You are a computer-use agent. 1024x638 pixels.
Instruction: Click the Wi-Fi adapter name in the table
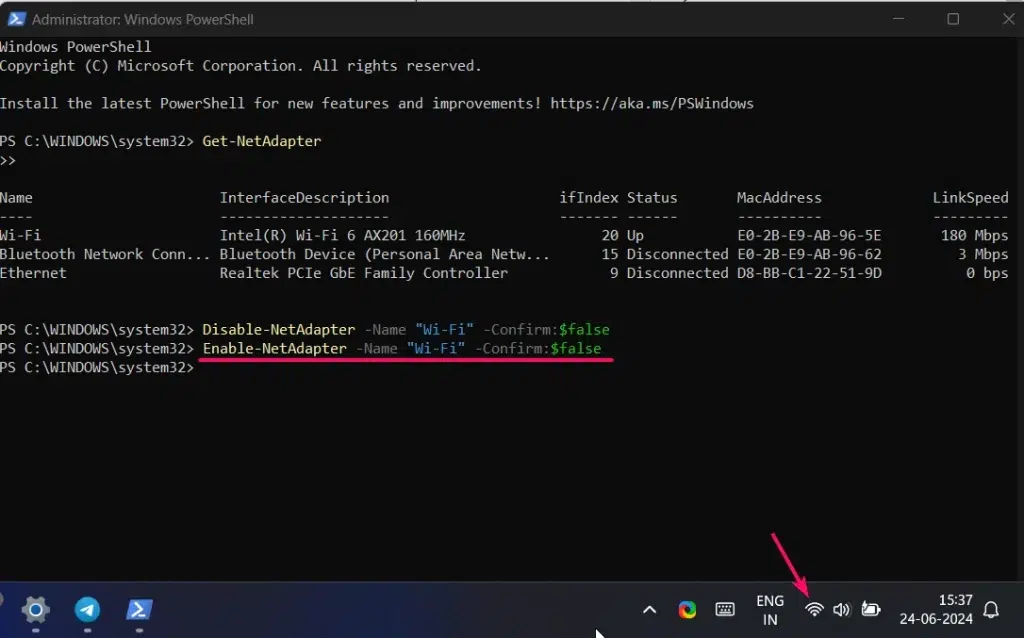pyautogui.click(x=20, y=235)
